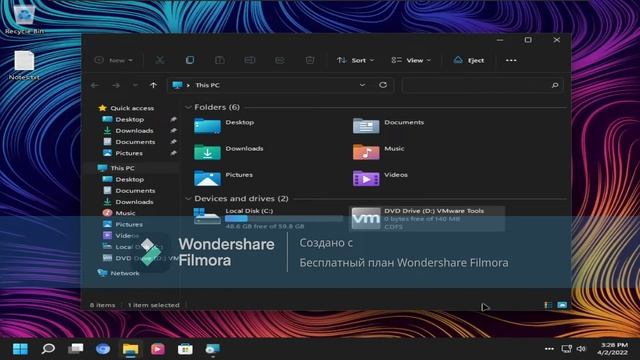Open the View dropdown menu

click(x=411, y=60)
